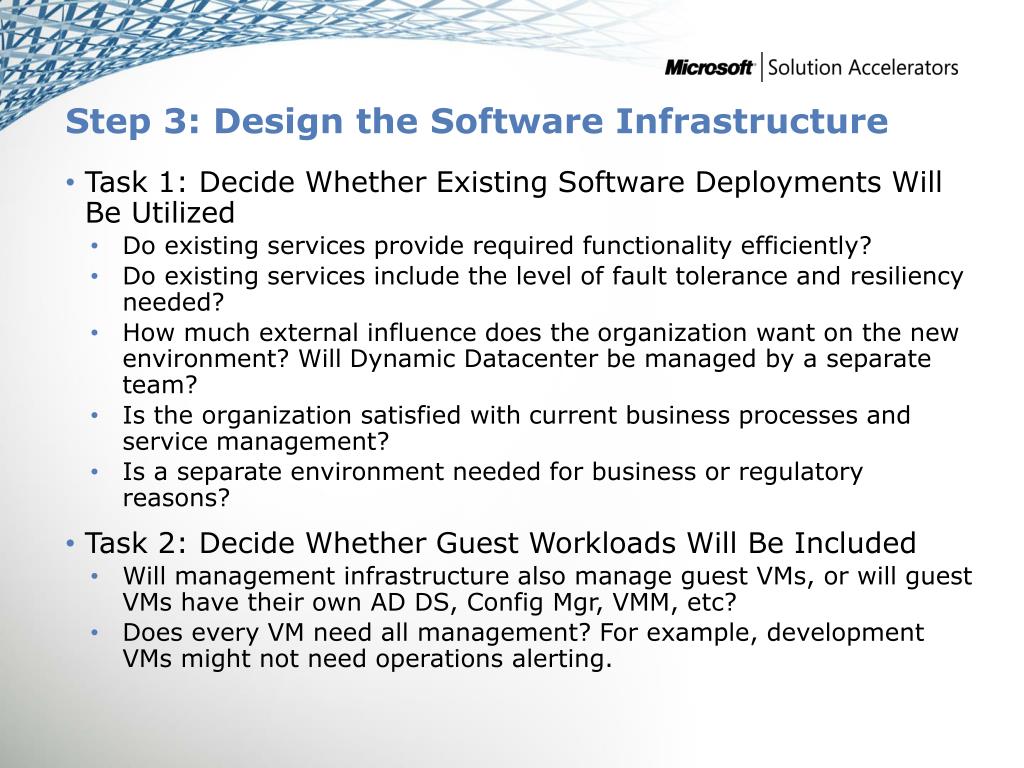
Task: Click 'Task 1: Decide Whether Existing Software Deployments' heading
Action: point(513,197)
